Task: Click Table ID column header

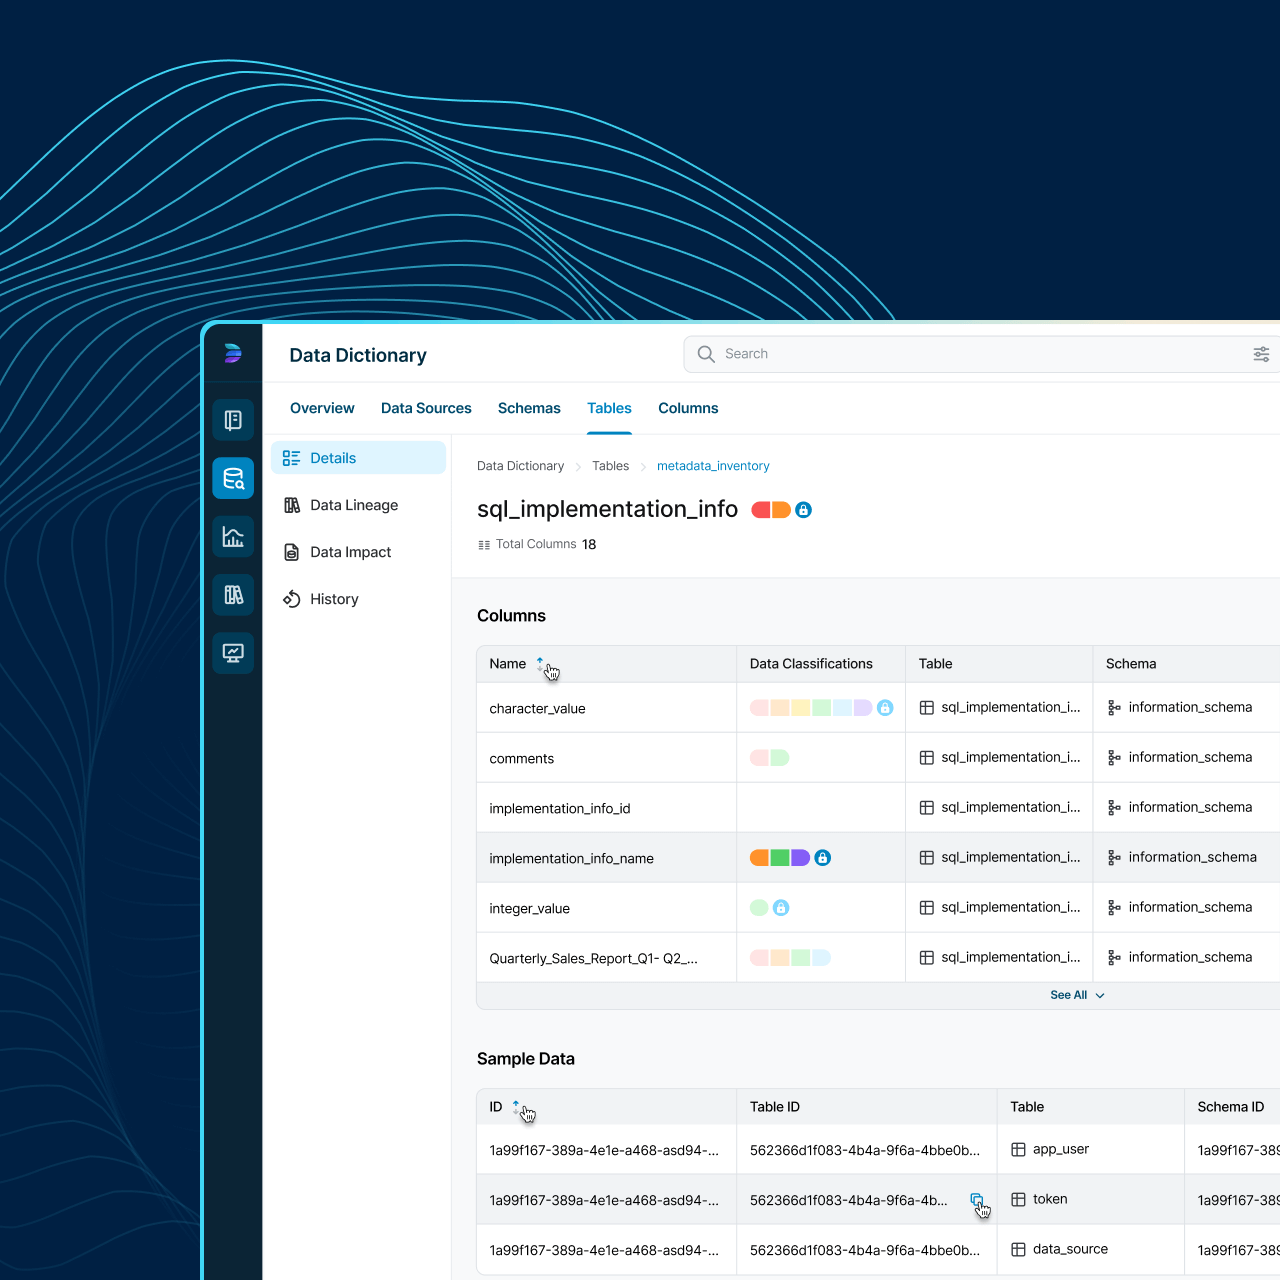Action: point(775,1107)
